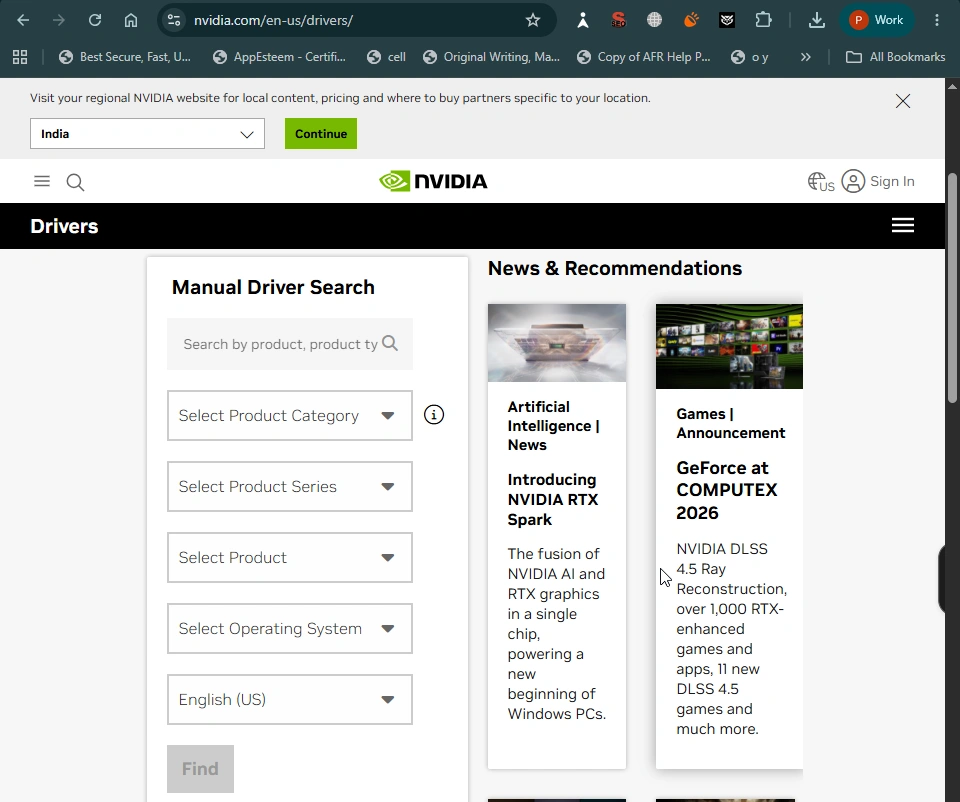Open site information icon in address bar
960x802 pixels.
pos(174,20)
